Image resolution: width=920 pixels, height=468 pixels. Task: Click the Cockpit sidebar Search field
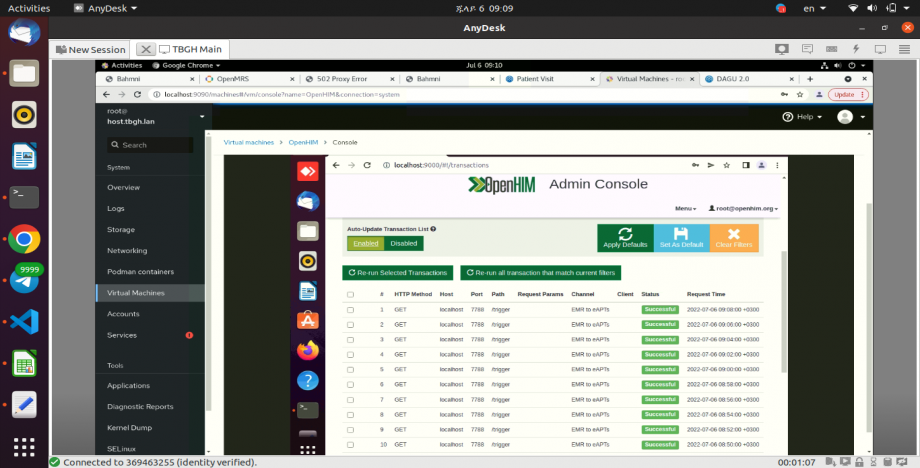point(155,145)
